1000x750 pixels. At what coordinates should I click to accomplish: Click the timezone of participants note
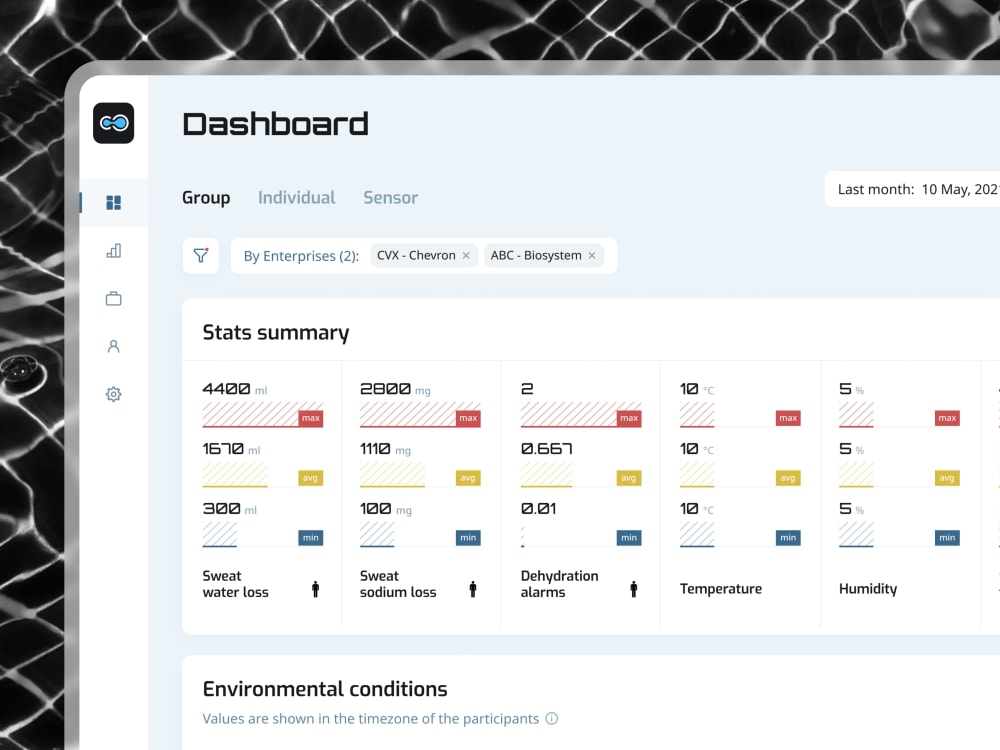click(371, 719)
